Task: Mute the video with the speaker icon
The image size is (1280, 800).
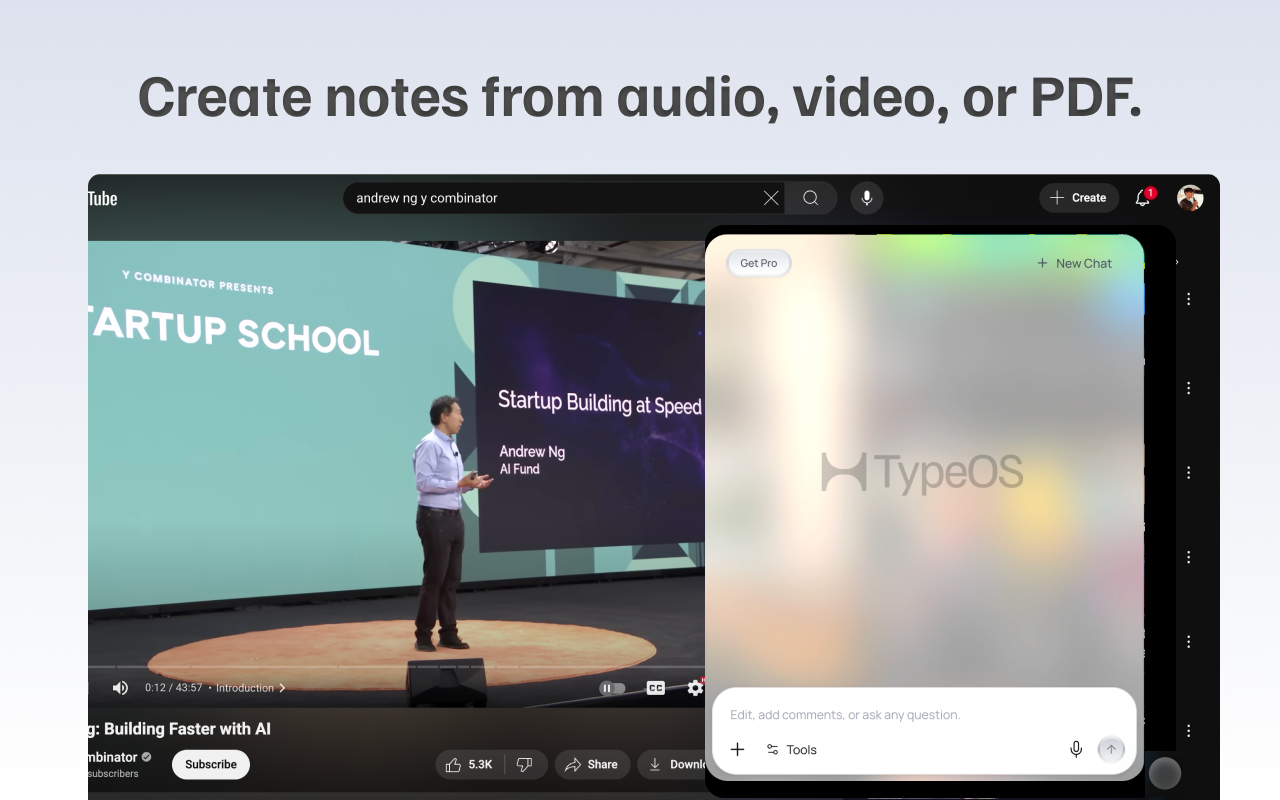Action: coord(120,688)
